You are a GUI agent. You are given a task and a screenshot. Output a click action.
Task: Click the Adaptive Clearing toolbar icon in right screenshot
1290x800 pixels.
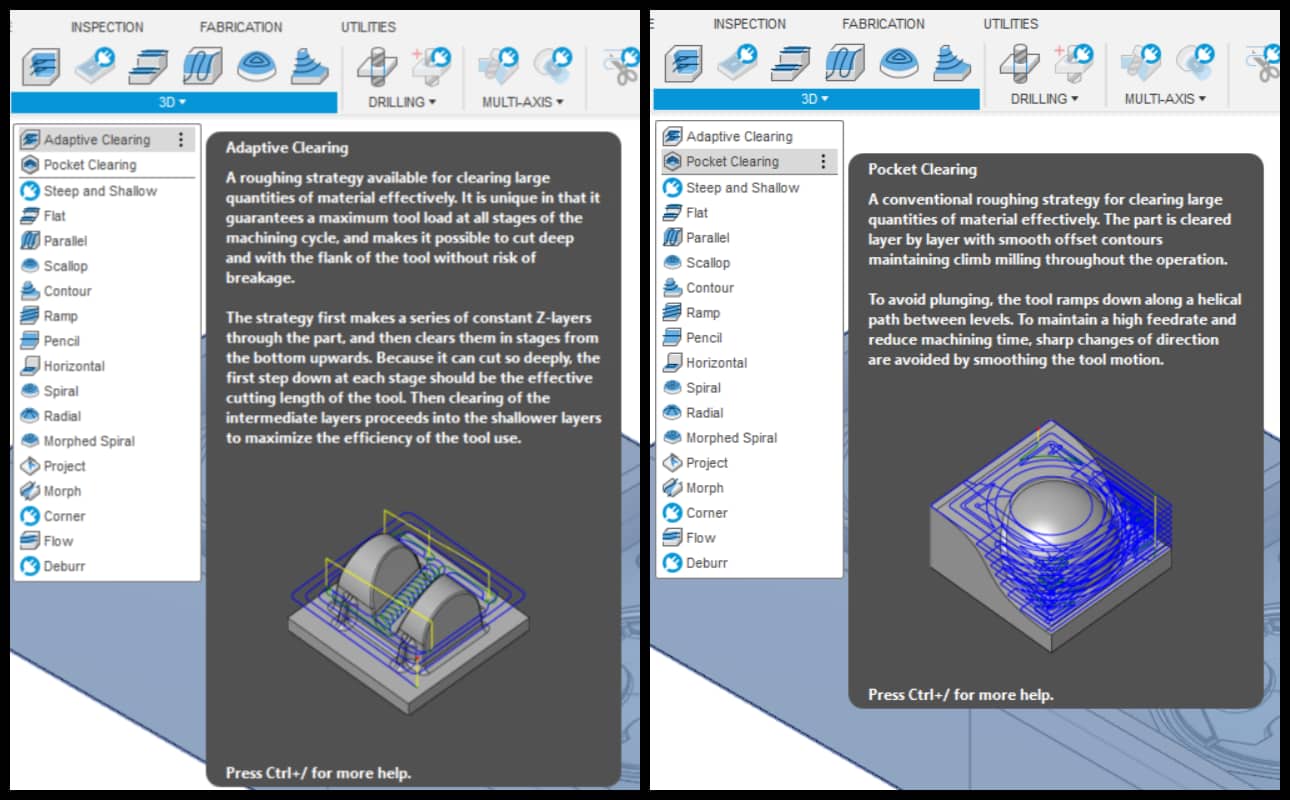pyautogui.click(x=684, y=63)
